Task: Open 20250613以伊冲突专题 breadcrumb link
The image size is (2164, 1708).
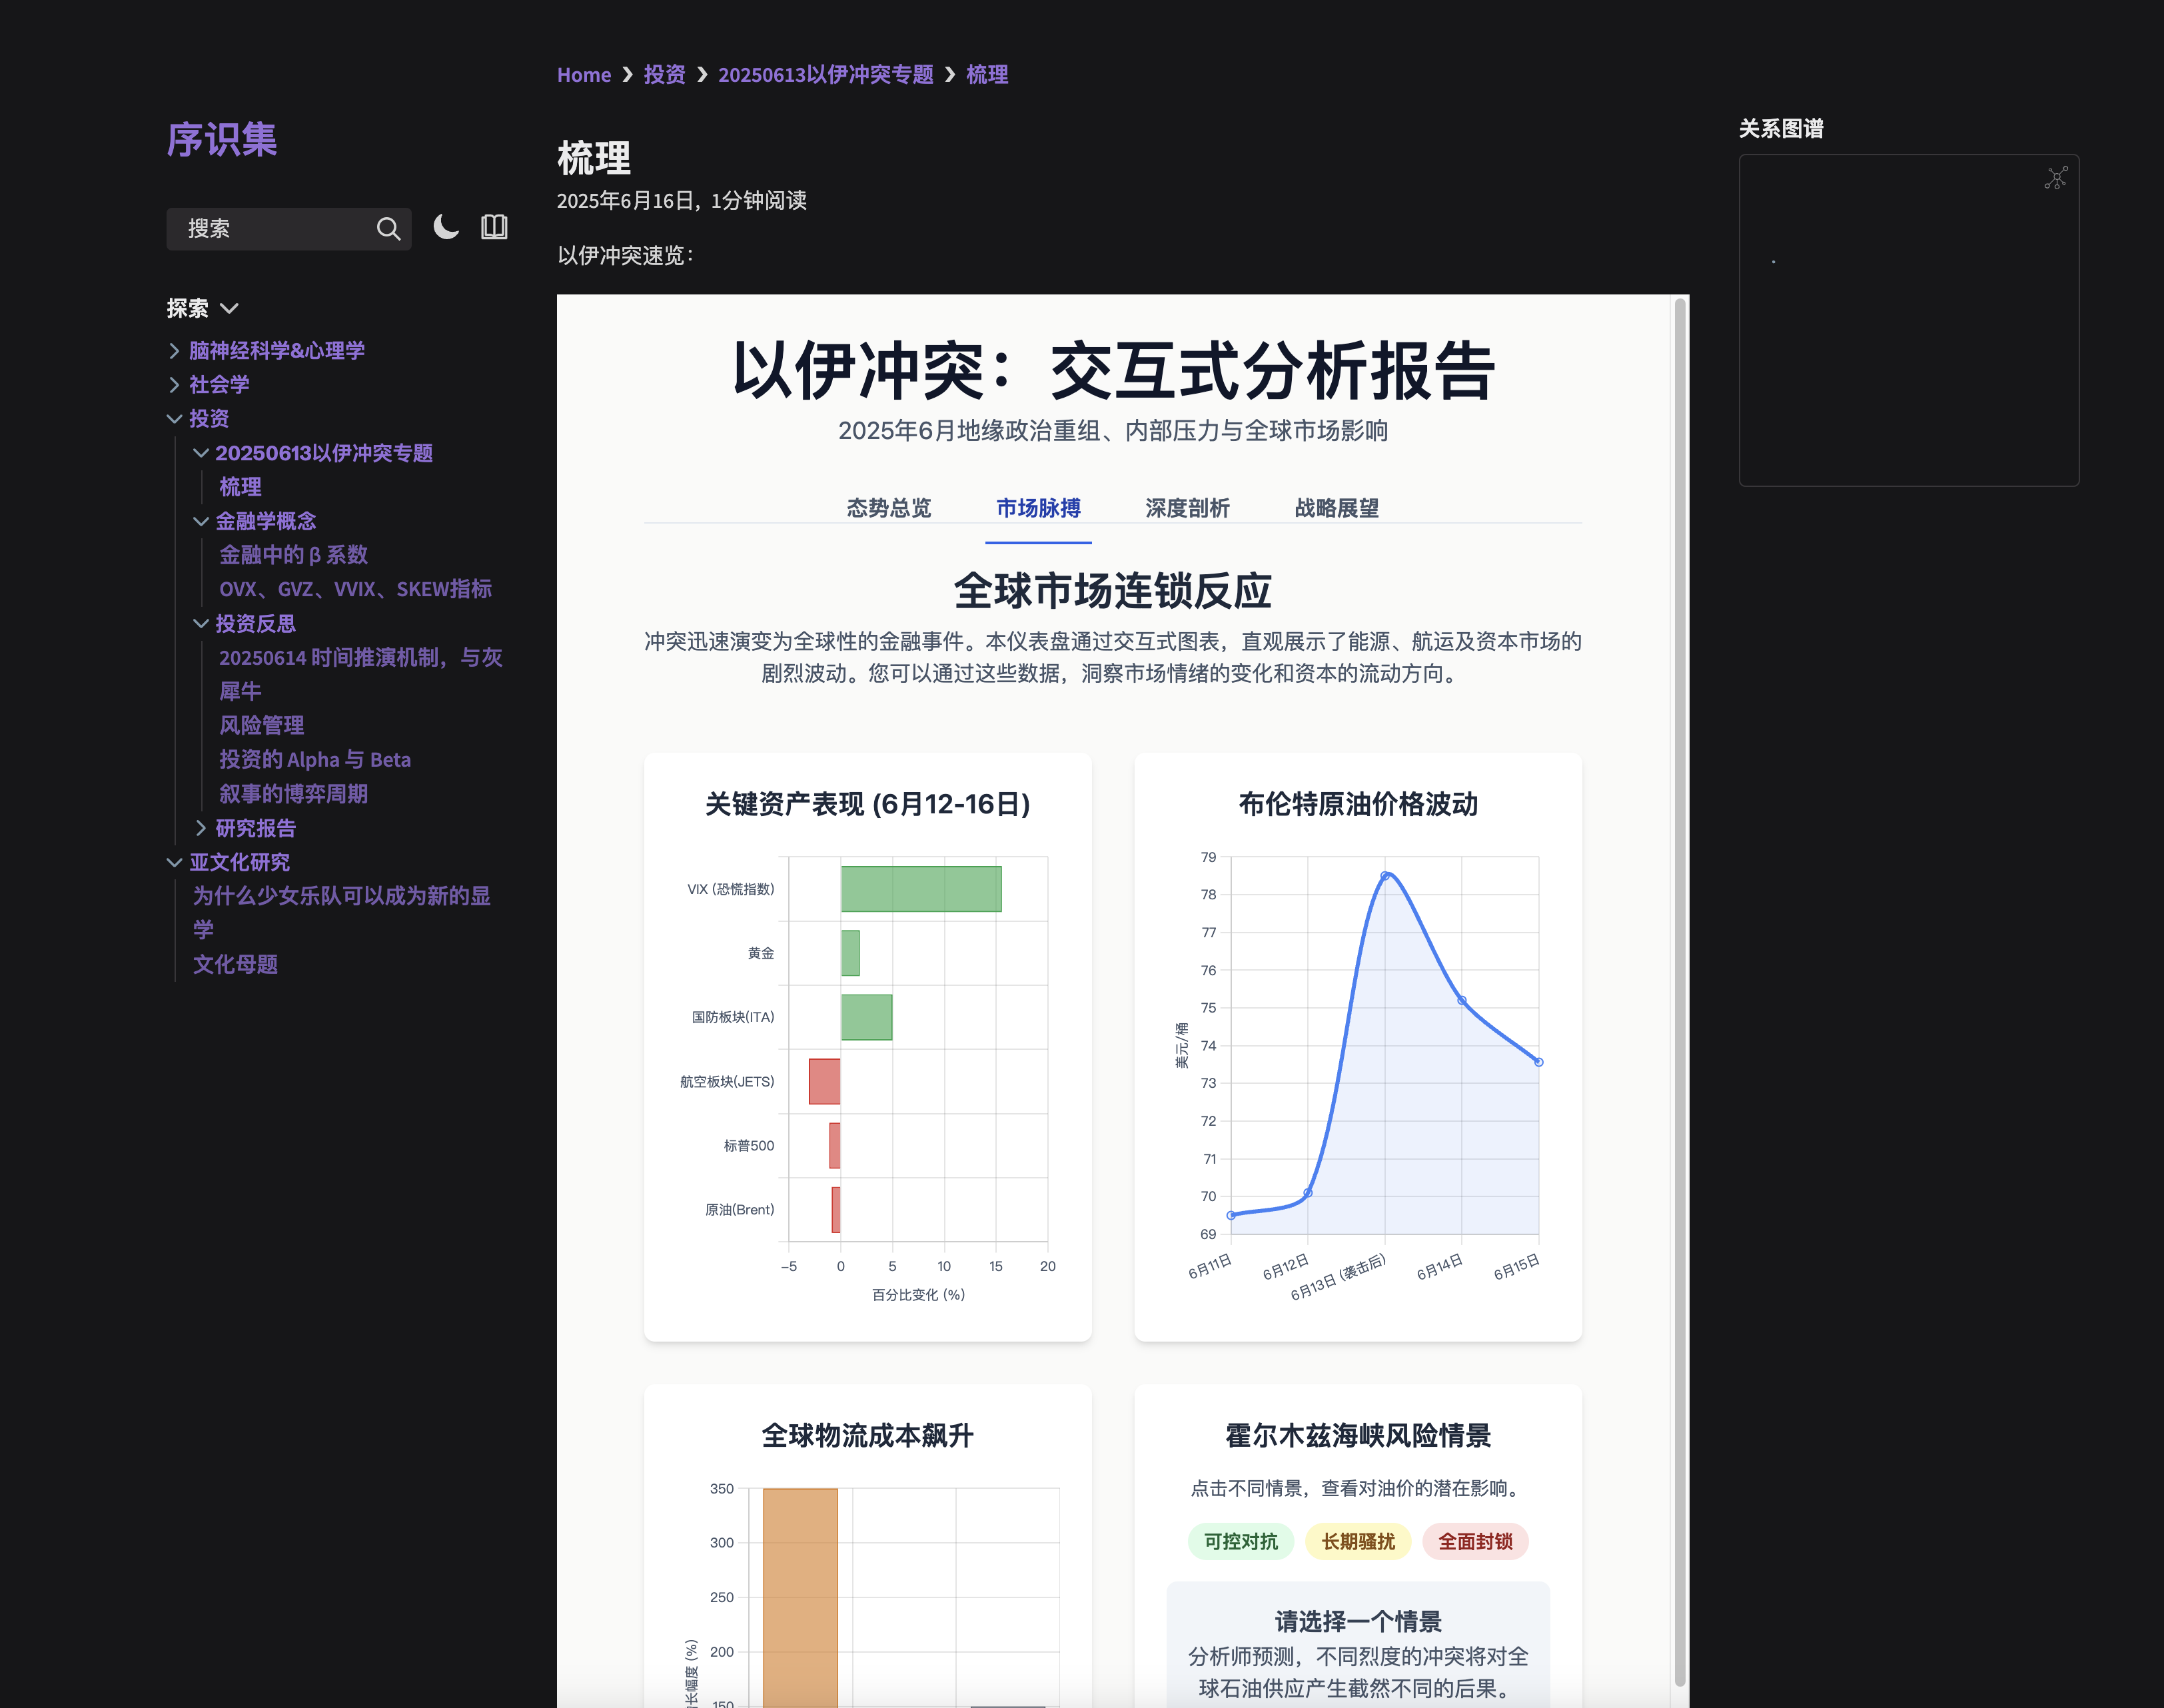Action: click(x=826, y=75)
